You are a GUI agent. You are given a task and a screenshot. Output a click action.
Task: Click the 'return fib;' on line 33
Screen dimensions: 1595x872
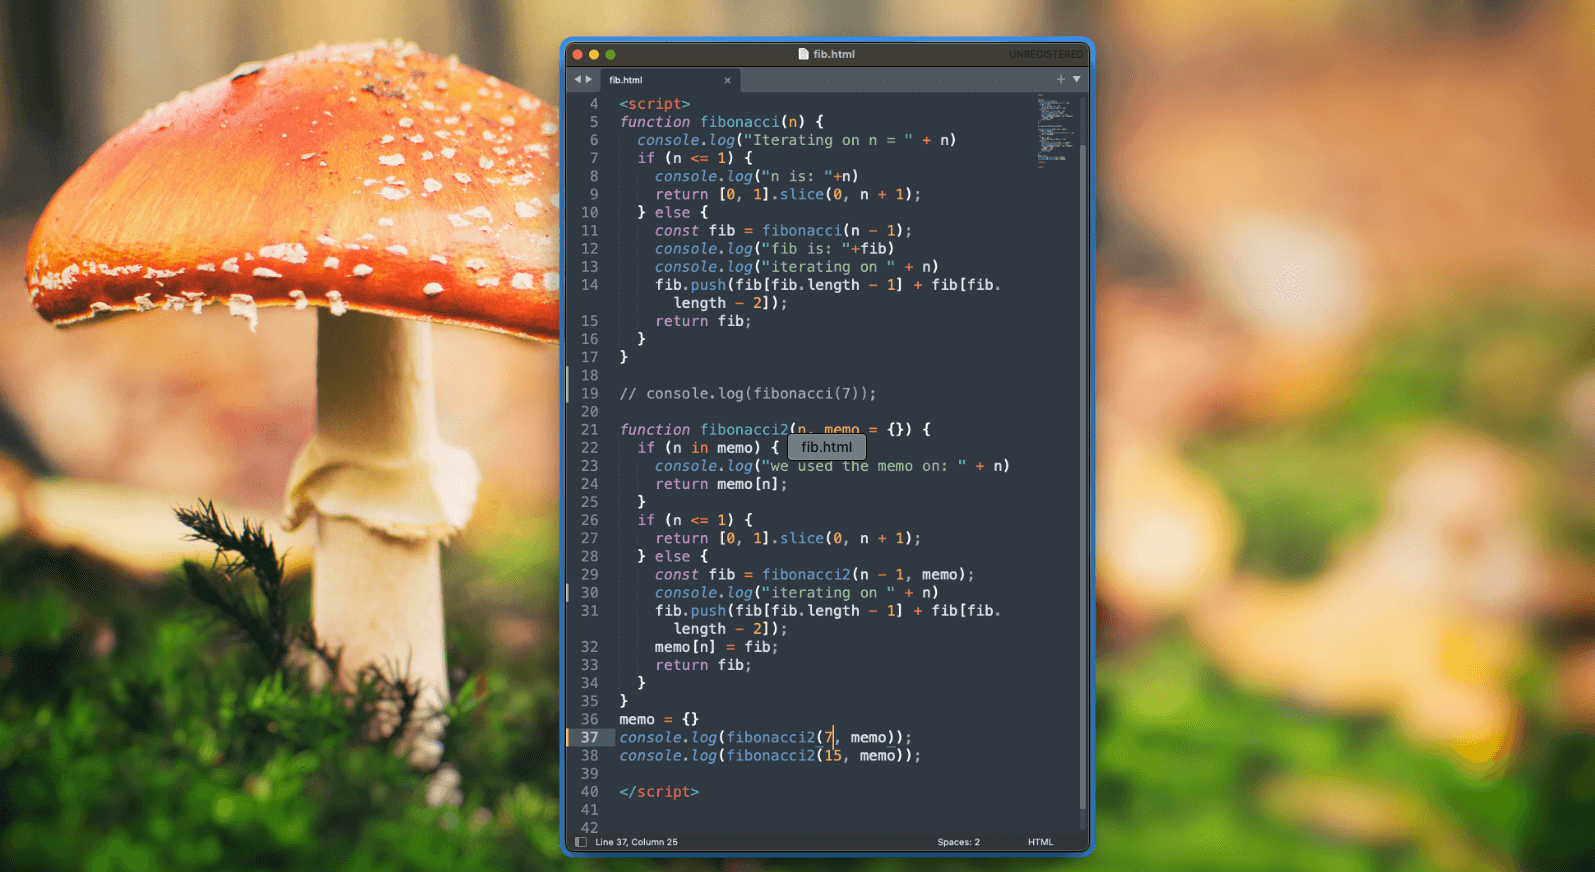703,665
